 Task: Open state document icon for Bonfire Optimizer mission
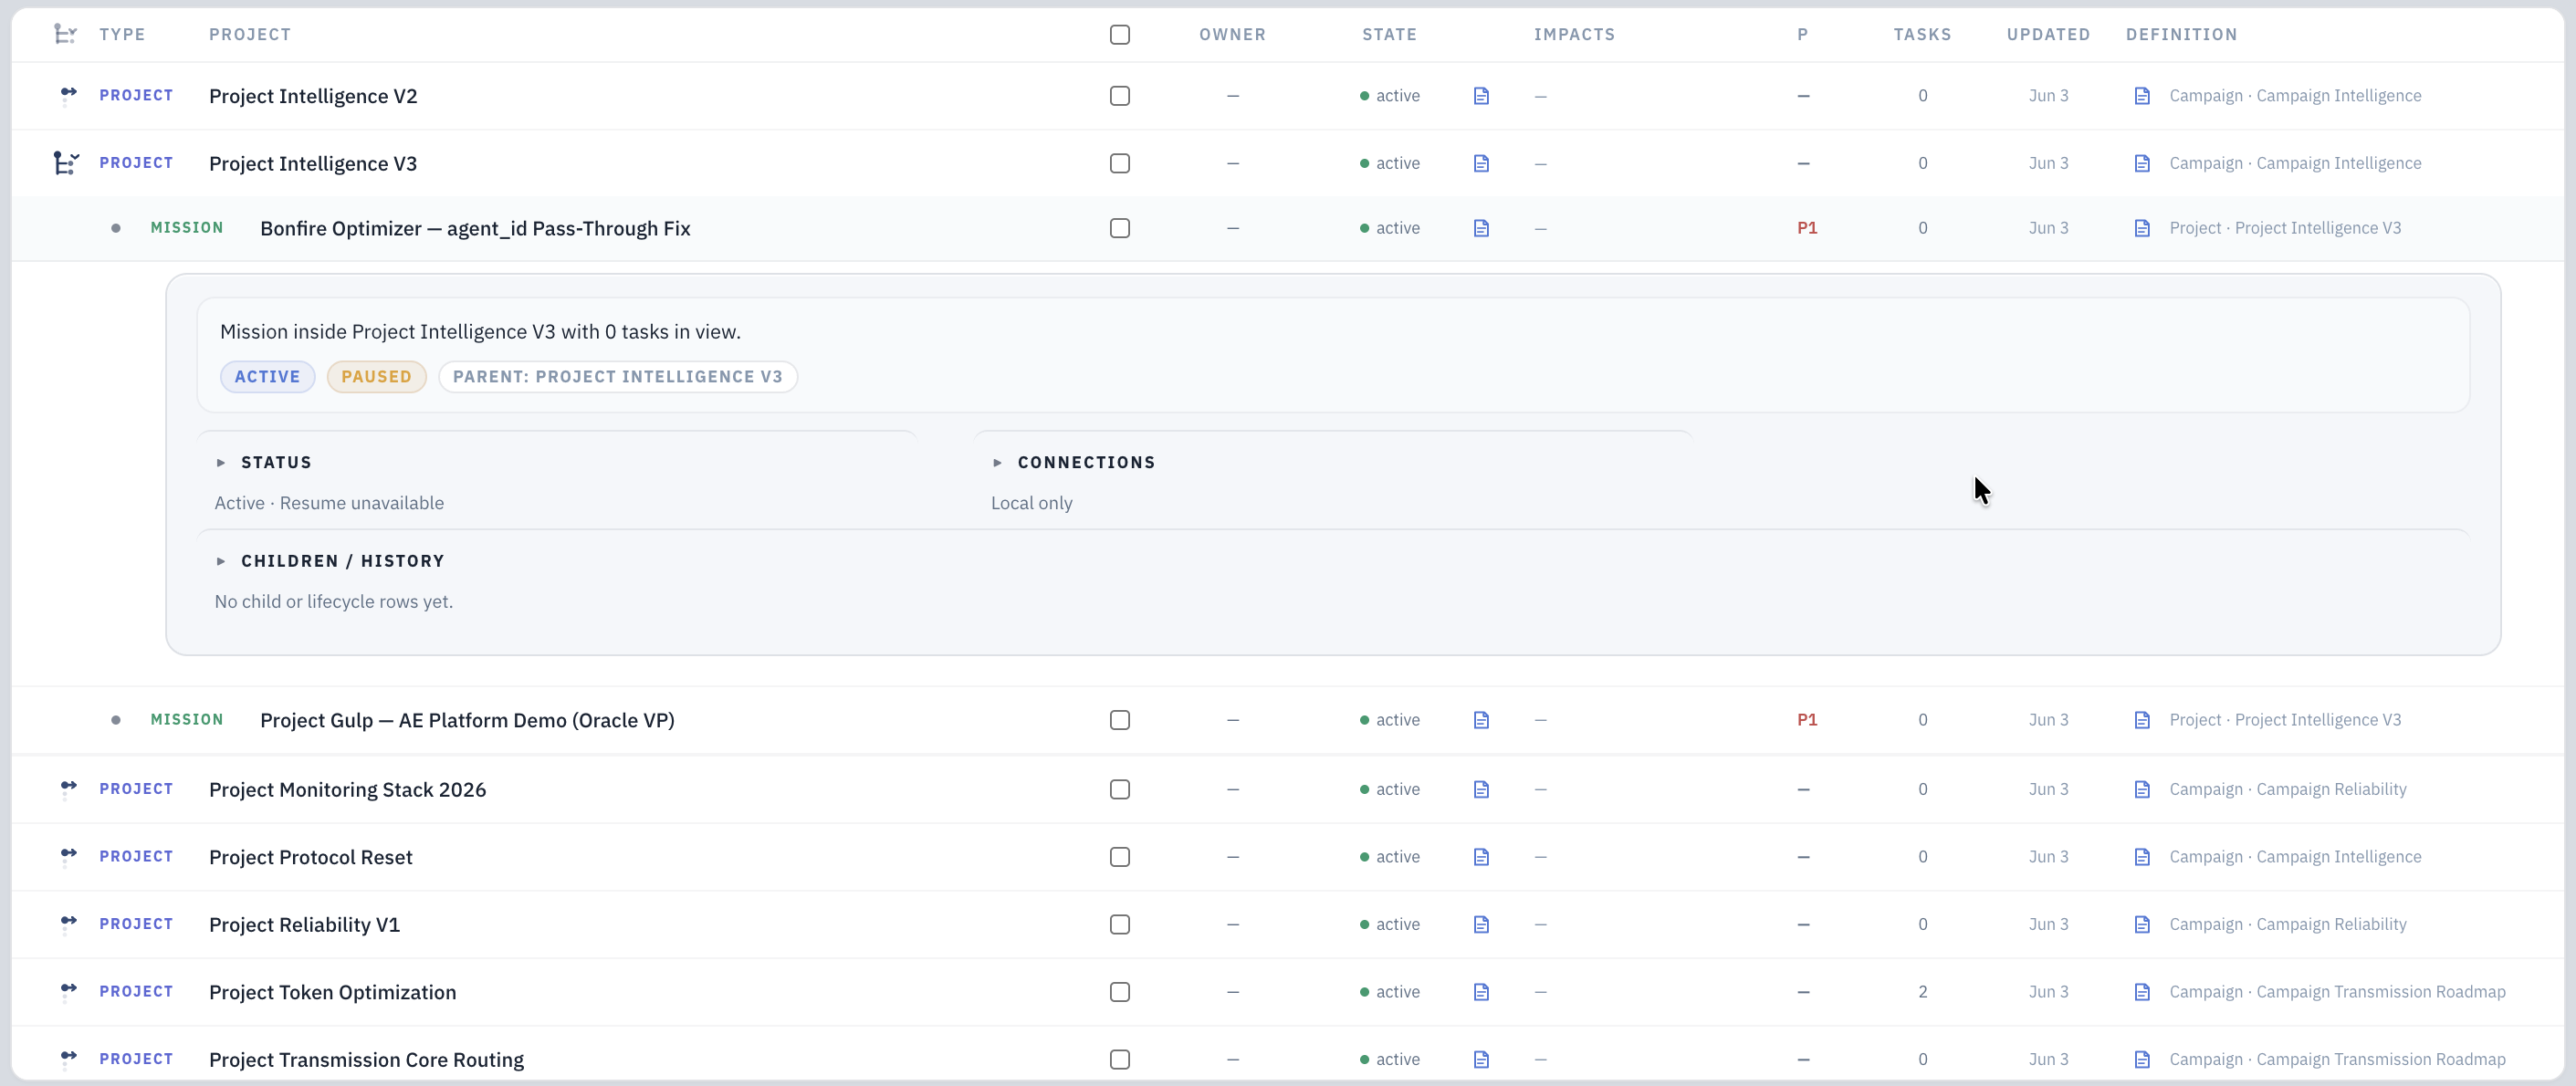[x=1481, y=228]
